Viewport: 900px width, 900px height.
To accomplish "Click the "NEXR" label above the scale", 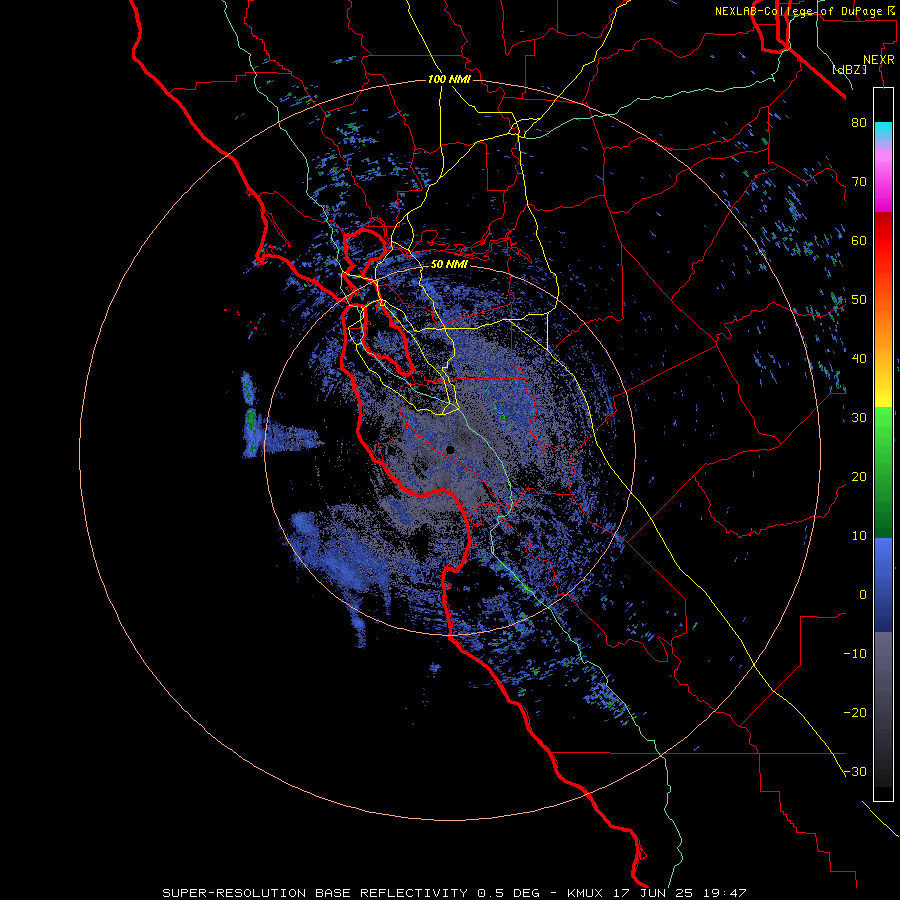I will 878,60.
